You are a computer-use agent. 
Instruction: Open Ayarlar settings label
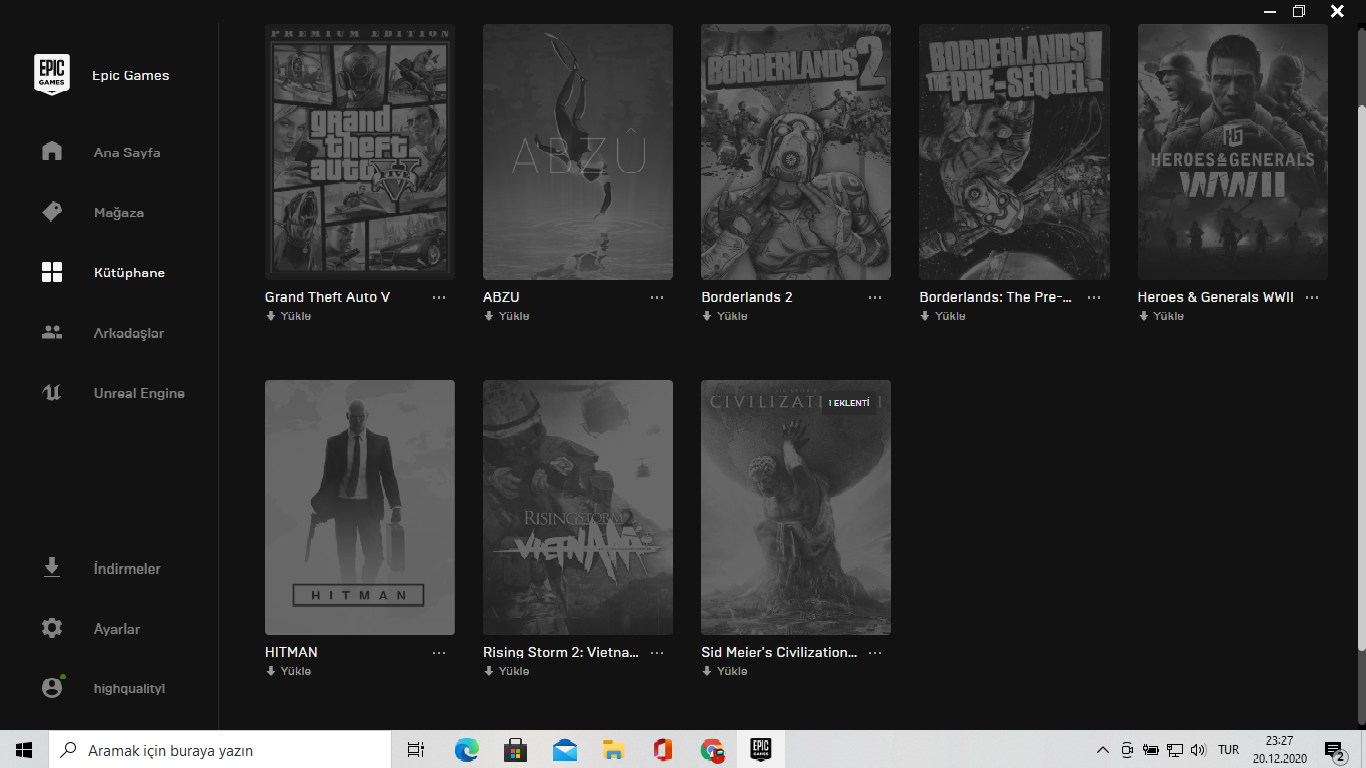(x=117, y=629)
